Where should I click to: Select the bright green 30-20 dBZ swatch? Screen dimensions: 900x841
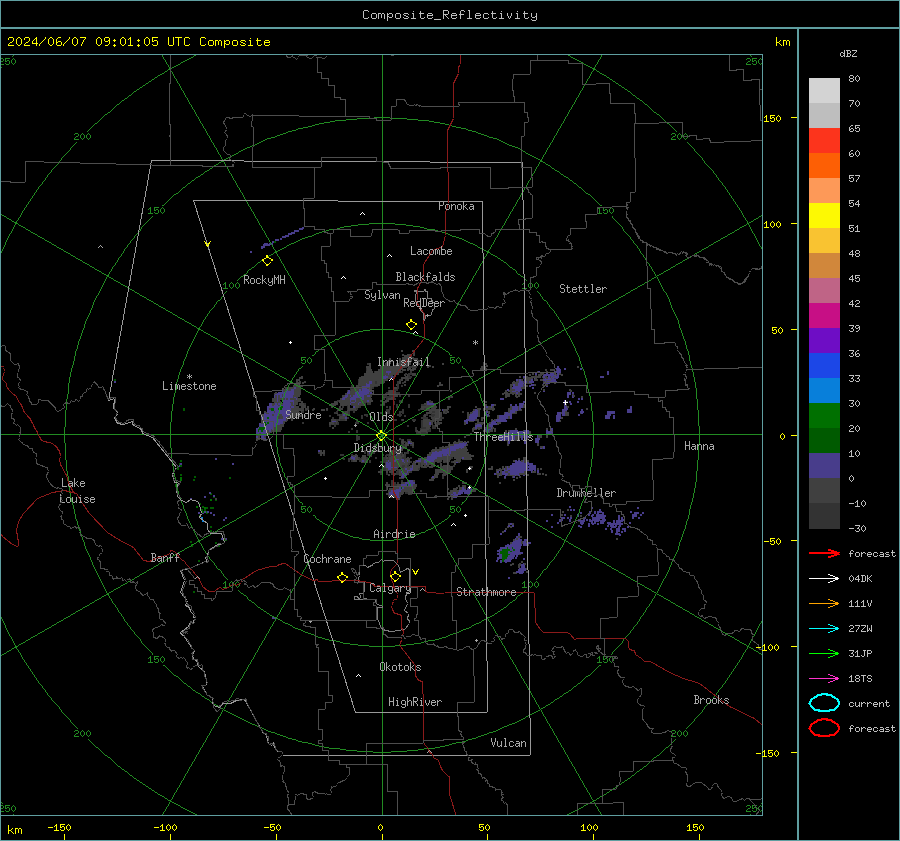click(824, 416)
